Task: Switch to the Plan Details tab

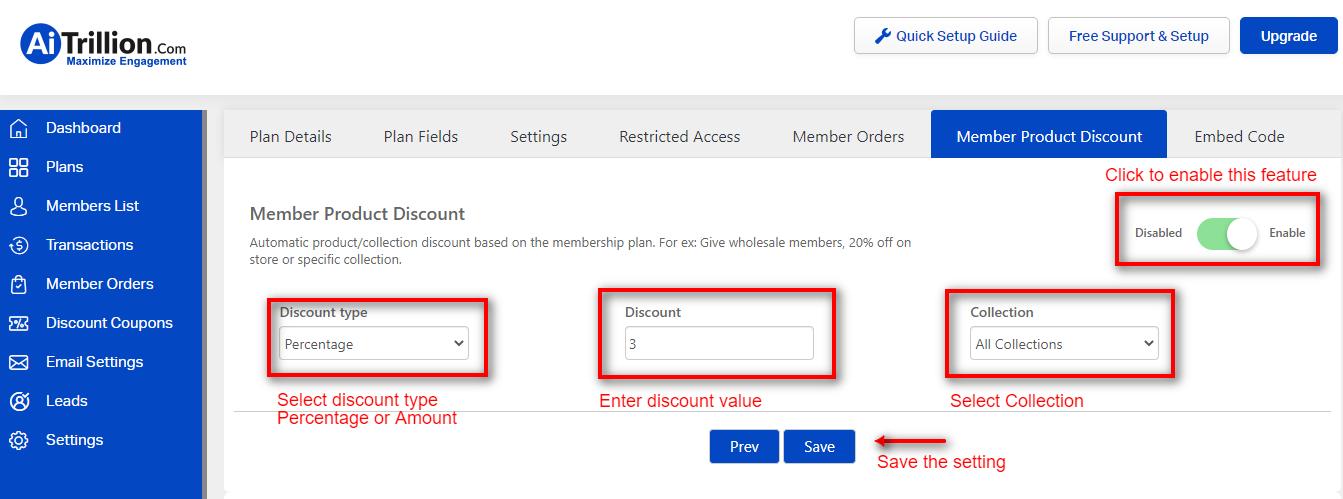Action: [290, 136]
